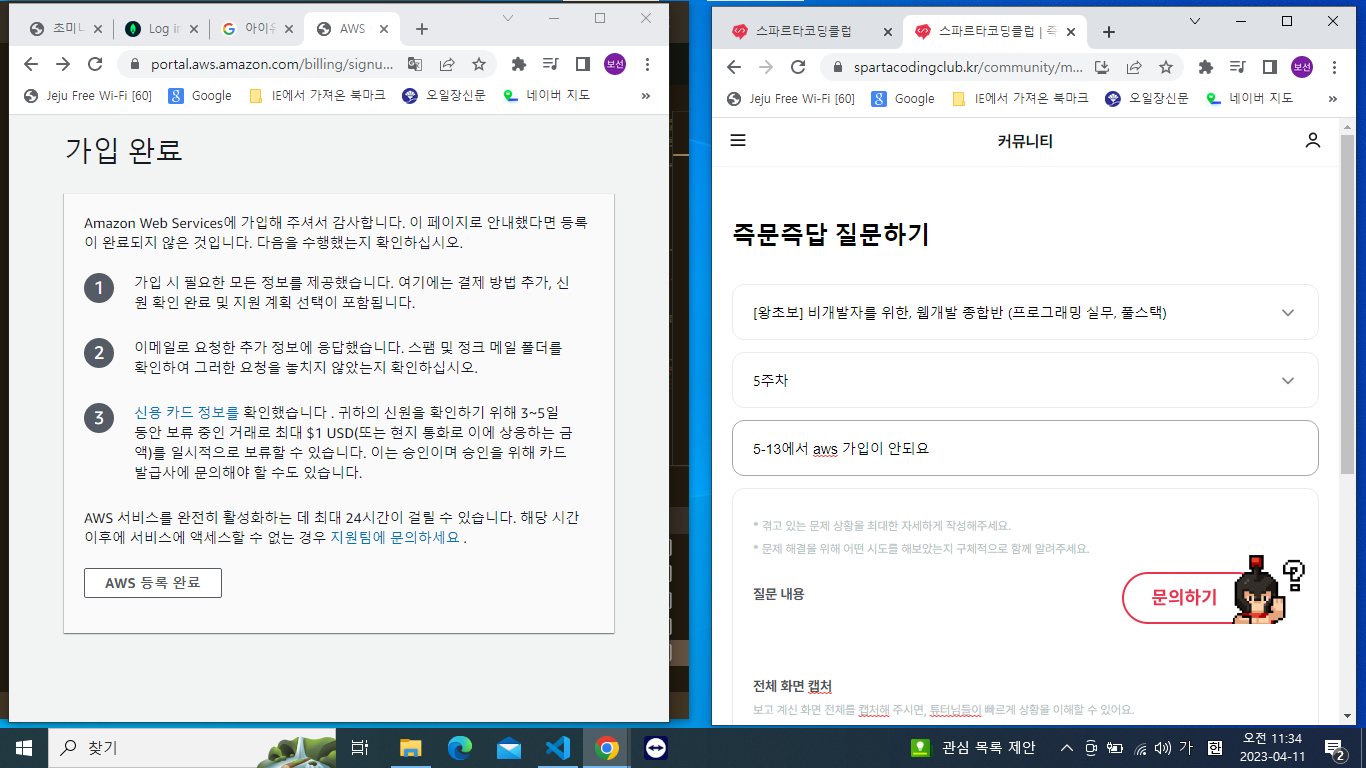Image resolution: width=1366 pixels, height=768 pixels.
Task: Show more bookmarks in Sparta window
Action: tap(1332, 98)
